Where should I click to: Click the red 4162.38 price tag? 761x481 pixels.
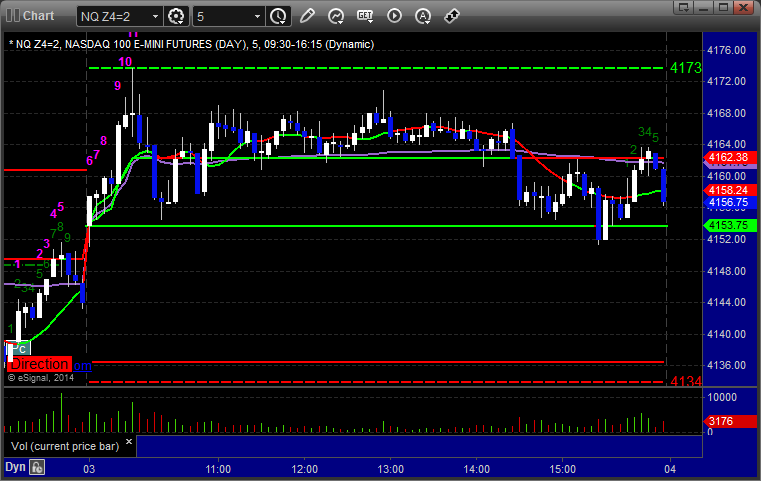729,157
